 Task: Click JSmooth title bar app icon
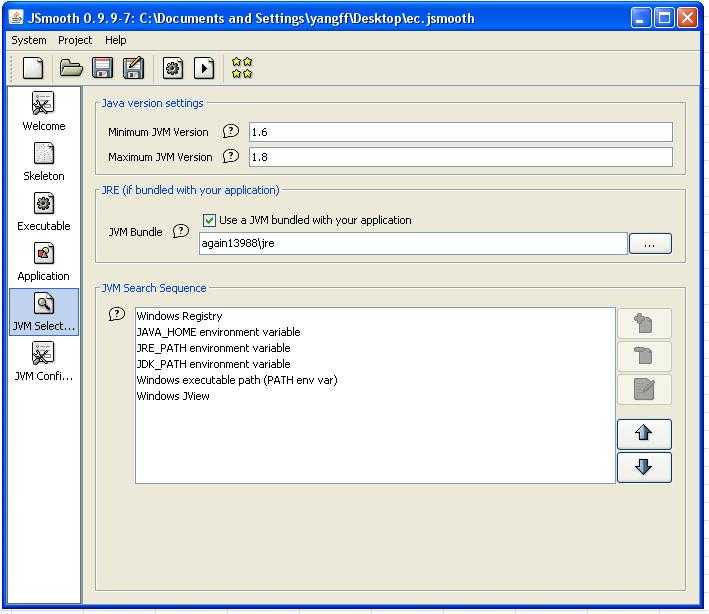[16, 18]
